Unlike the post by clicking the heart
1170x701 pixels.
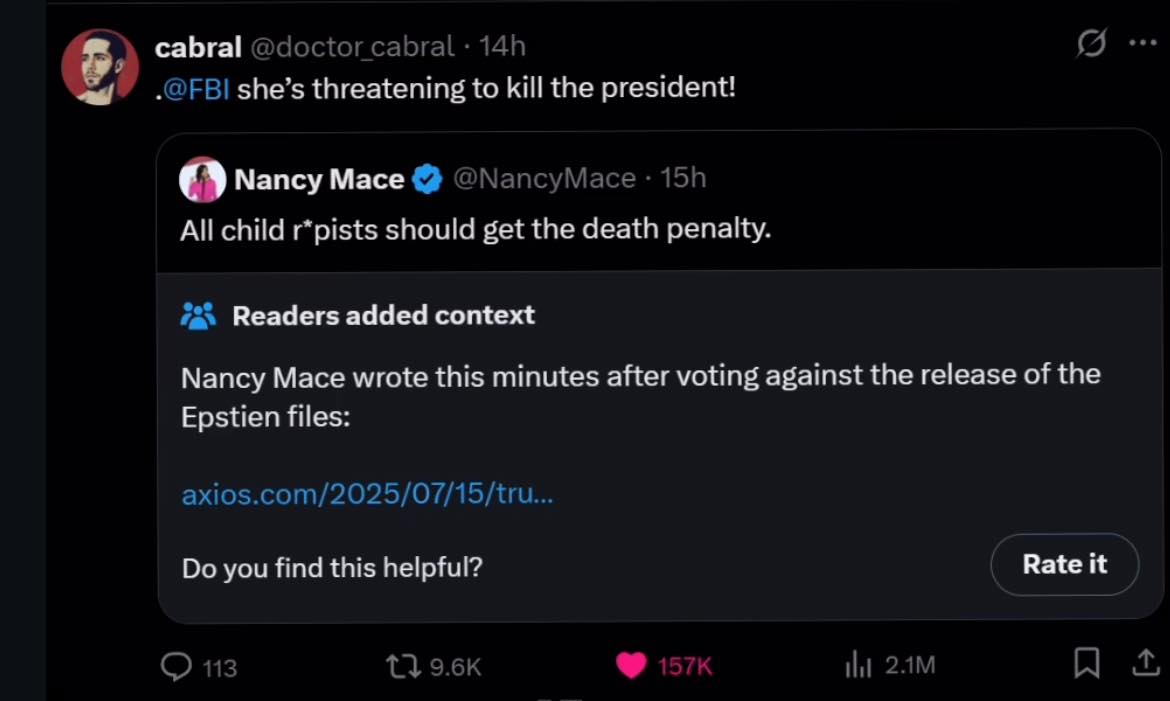click(x=631, y=665)
